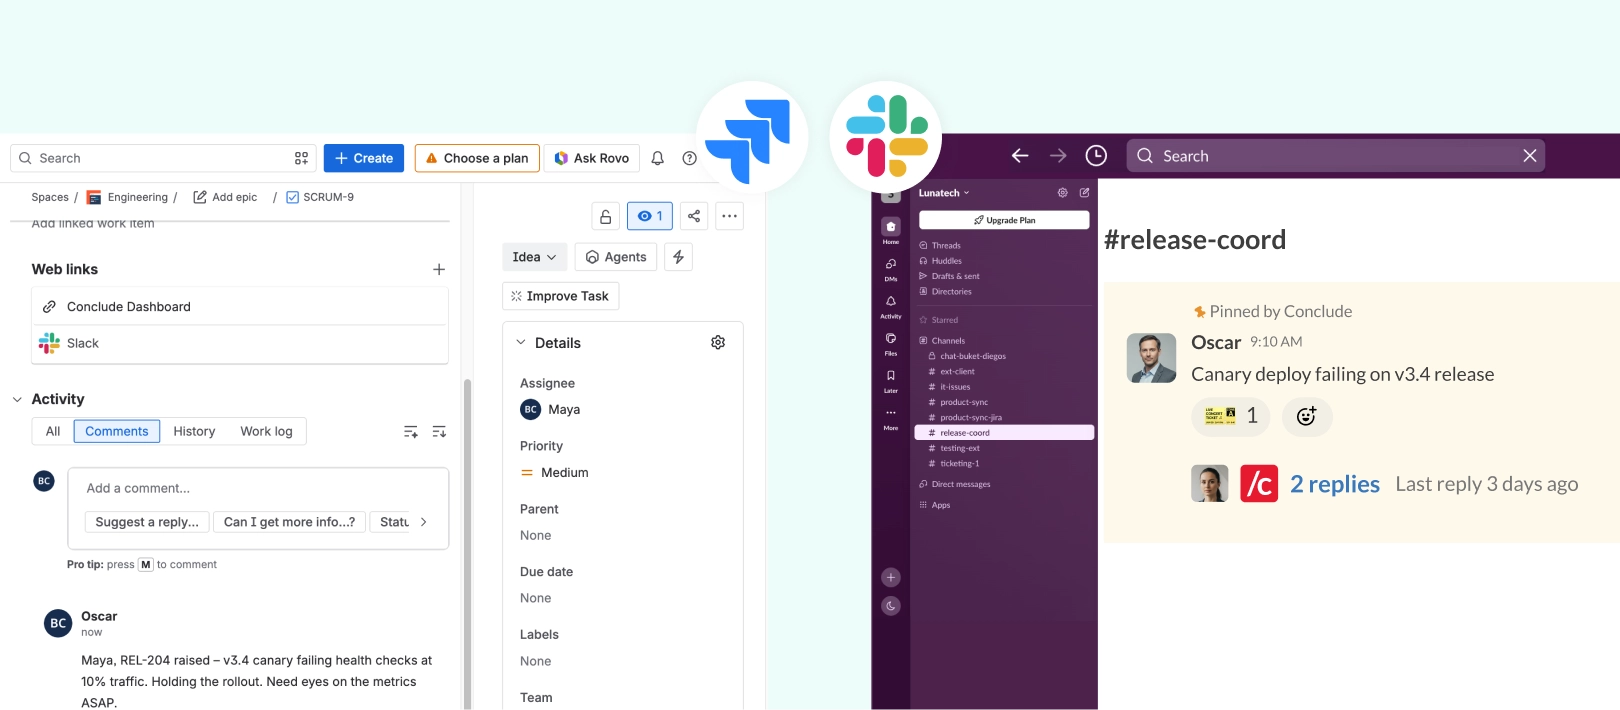Click the share icon in Jira issue
Screen dimensions: 1620x710
[694, 216]
